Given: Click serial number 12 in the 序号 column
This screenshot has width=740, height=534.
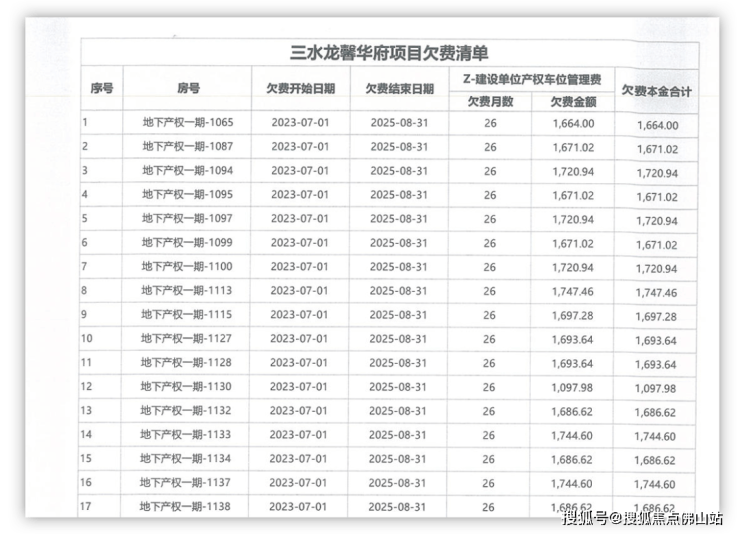Looking at the screenshot, I should (x=86, y=386).
